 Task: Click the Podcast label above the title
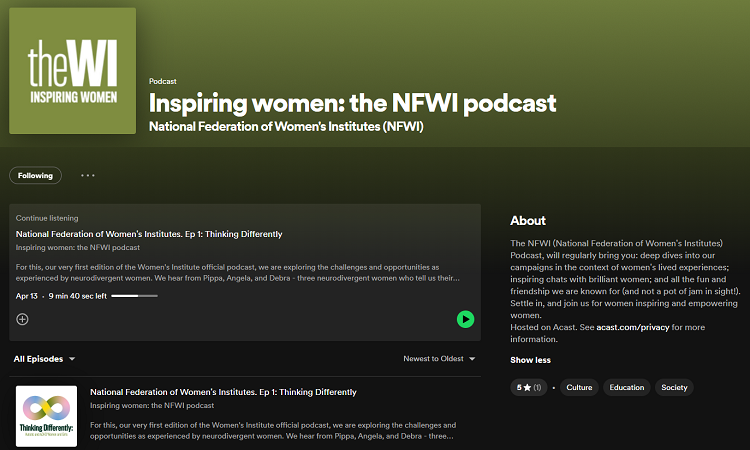point(163,81)
